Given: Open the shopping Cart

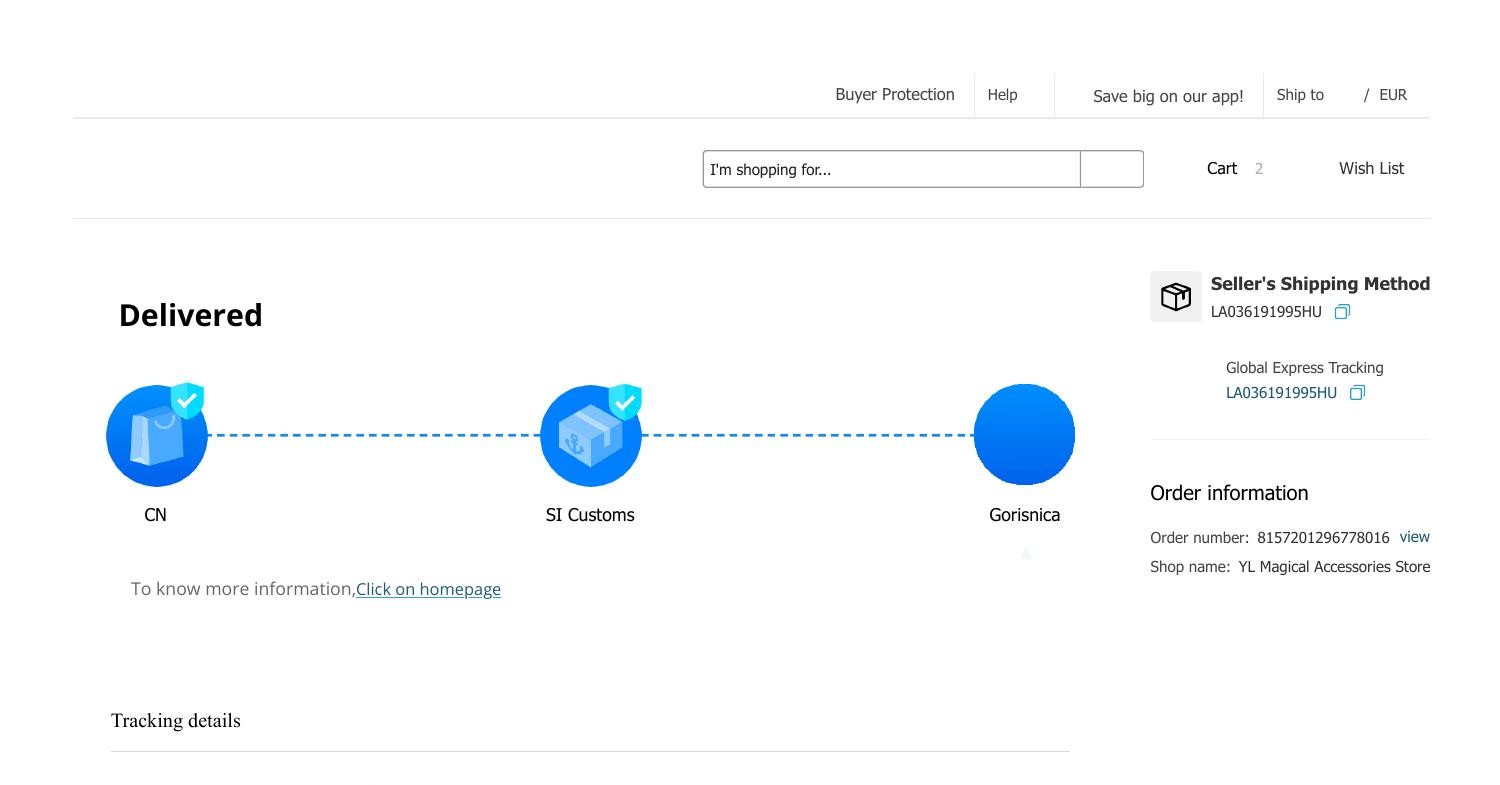Looking at the screenshot, I should point(1222,168).
